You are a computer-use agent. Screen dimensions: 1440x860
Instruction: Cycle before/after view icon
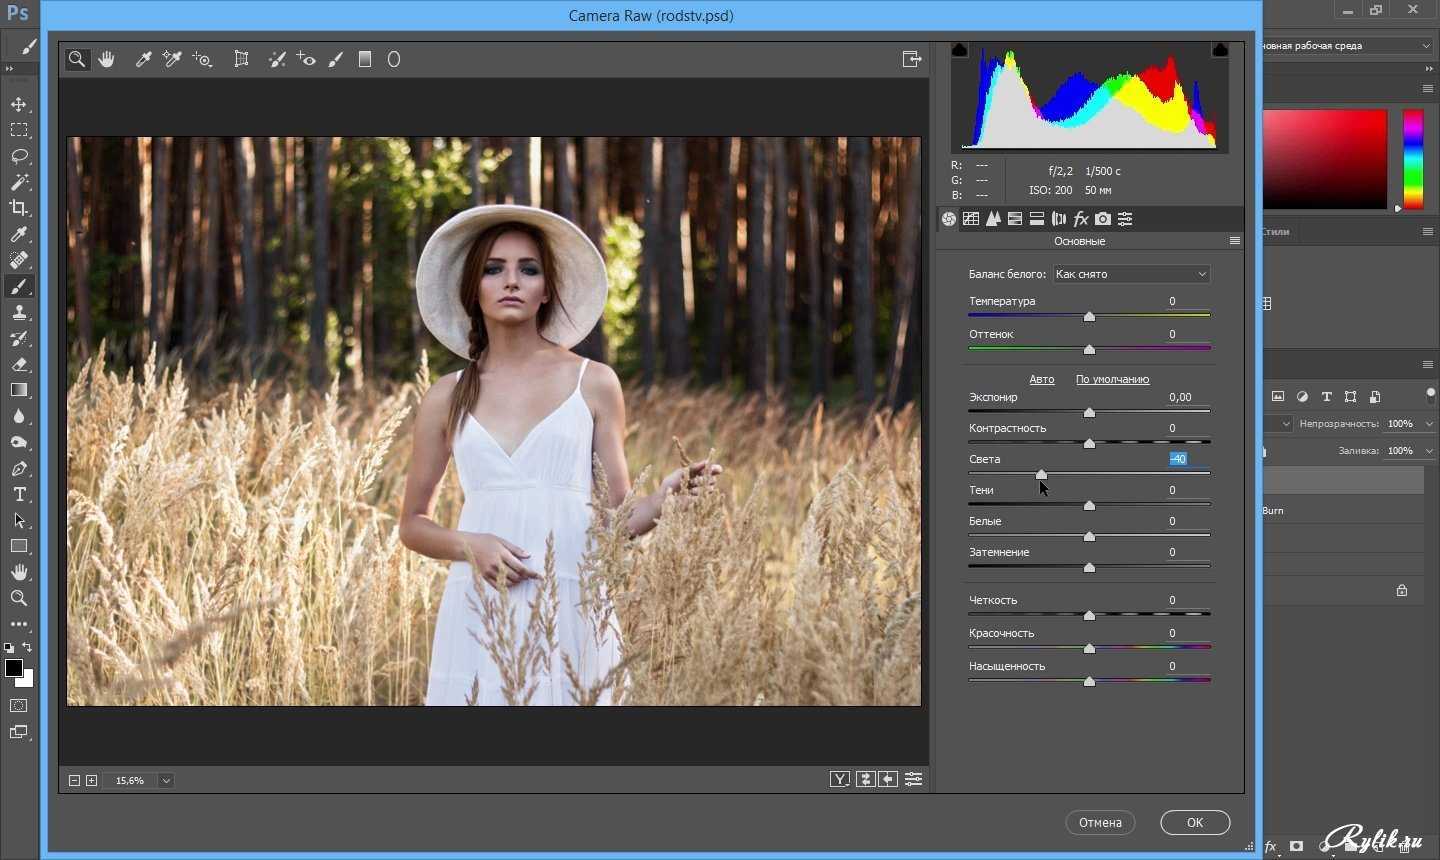pos(840,779)
